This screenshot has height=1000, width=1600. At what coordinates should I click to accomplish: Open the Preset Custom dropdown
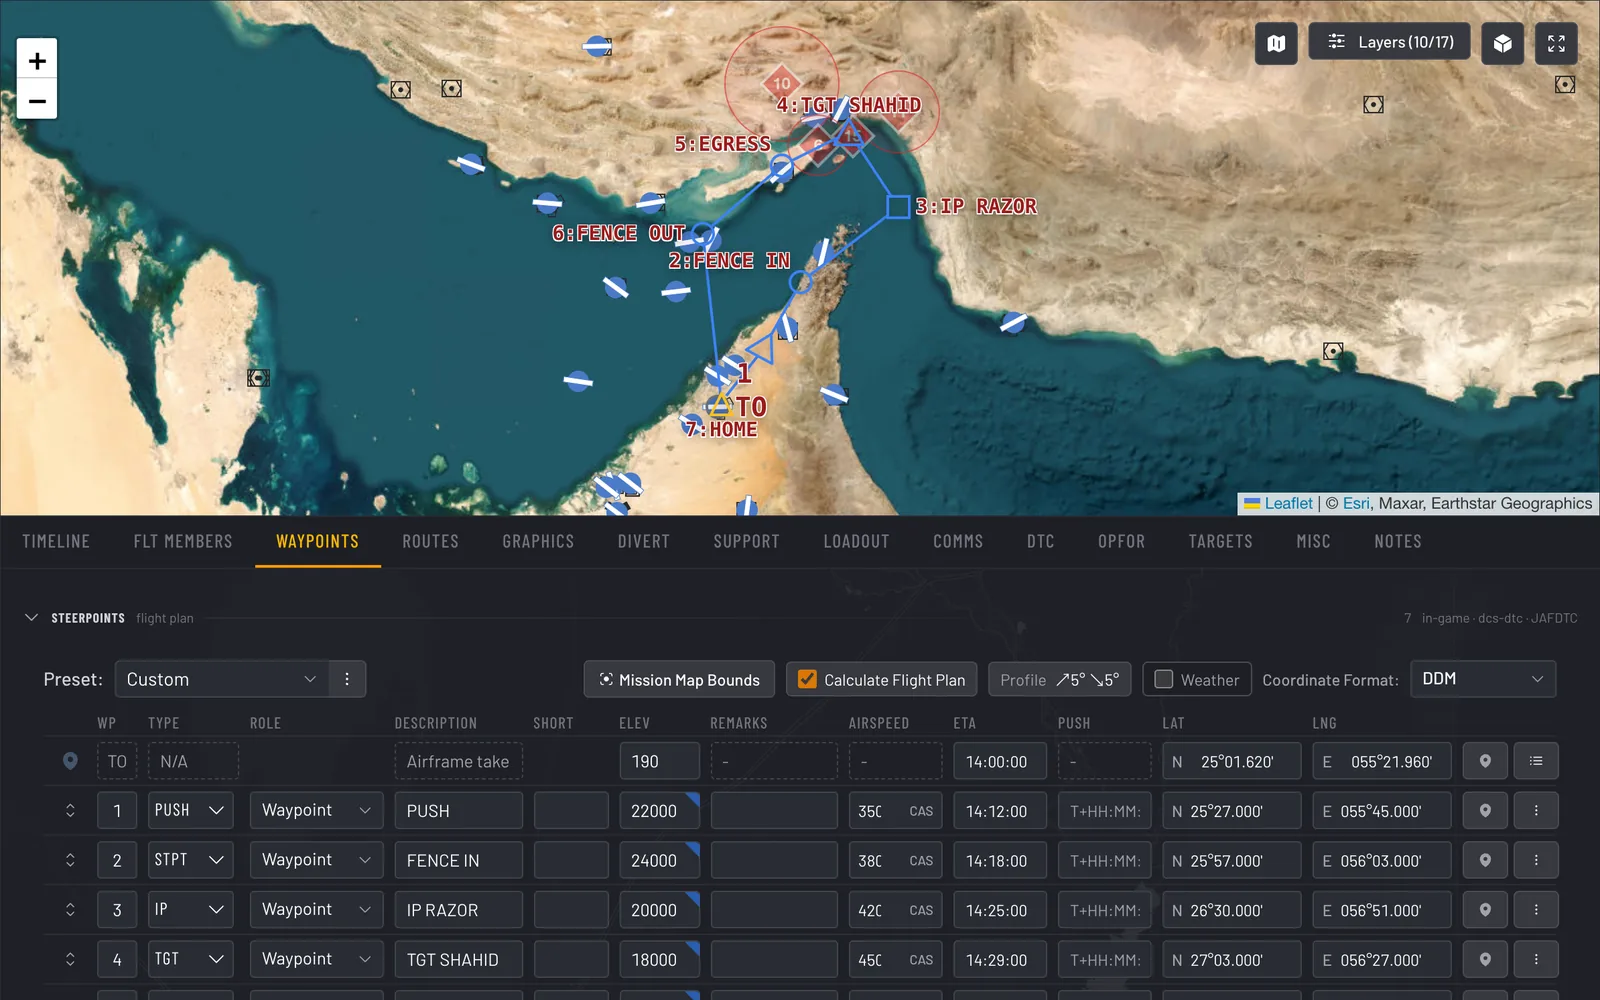coord(221,679)
